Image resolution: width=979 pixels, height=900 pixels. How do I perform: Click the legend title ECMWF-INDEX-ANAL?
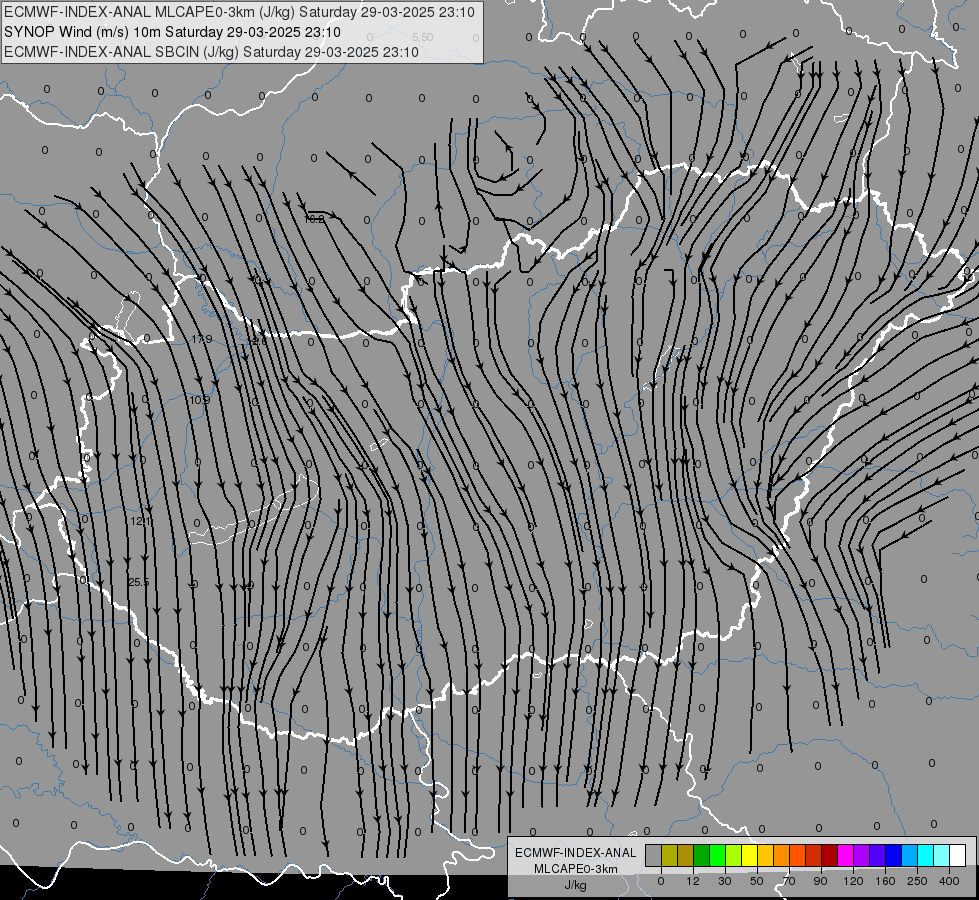[x=575, y=853]
